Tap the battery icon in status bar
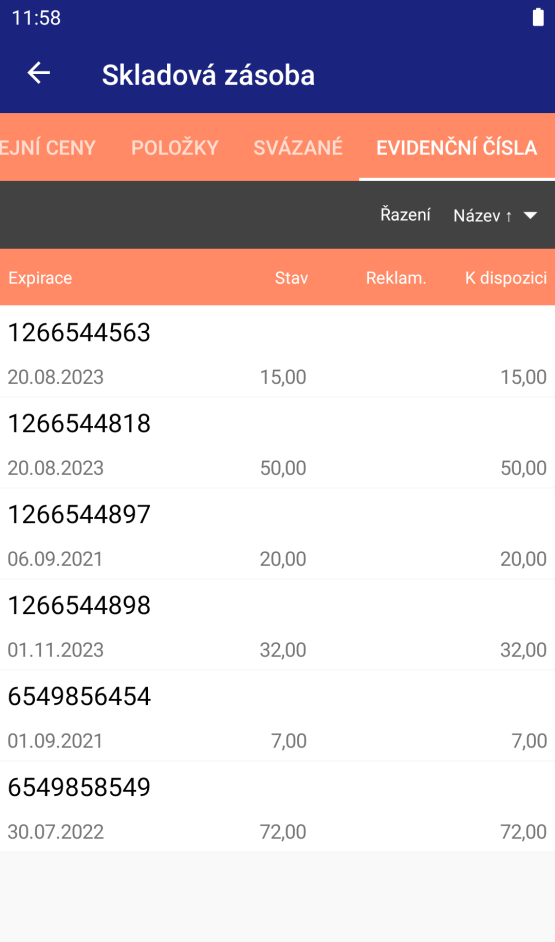The image size is (555, 942). pos(538,17)
